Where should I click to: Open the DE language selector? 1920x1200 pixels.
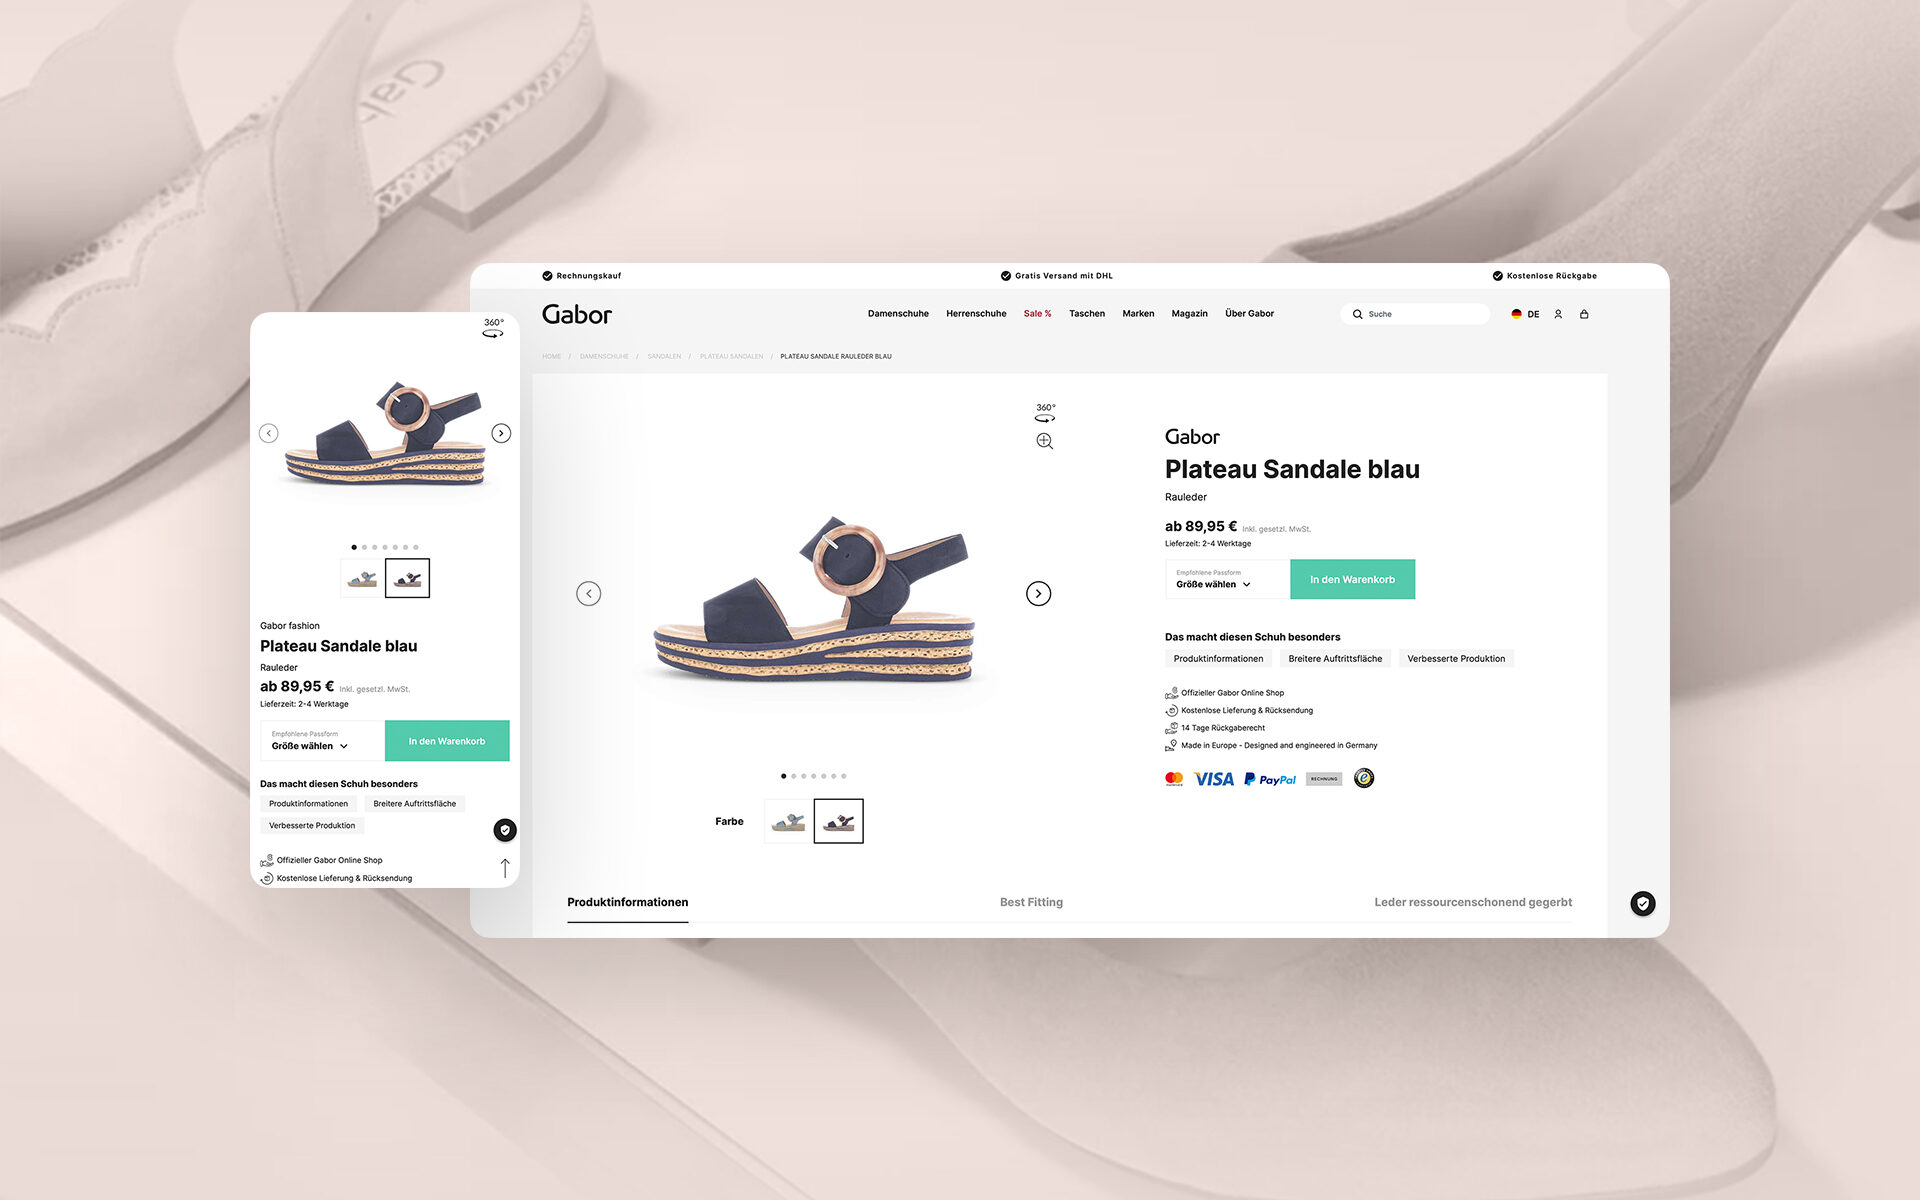[1525, 314]
